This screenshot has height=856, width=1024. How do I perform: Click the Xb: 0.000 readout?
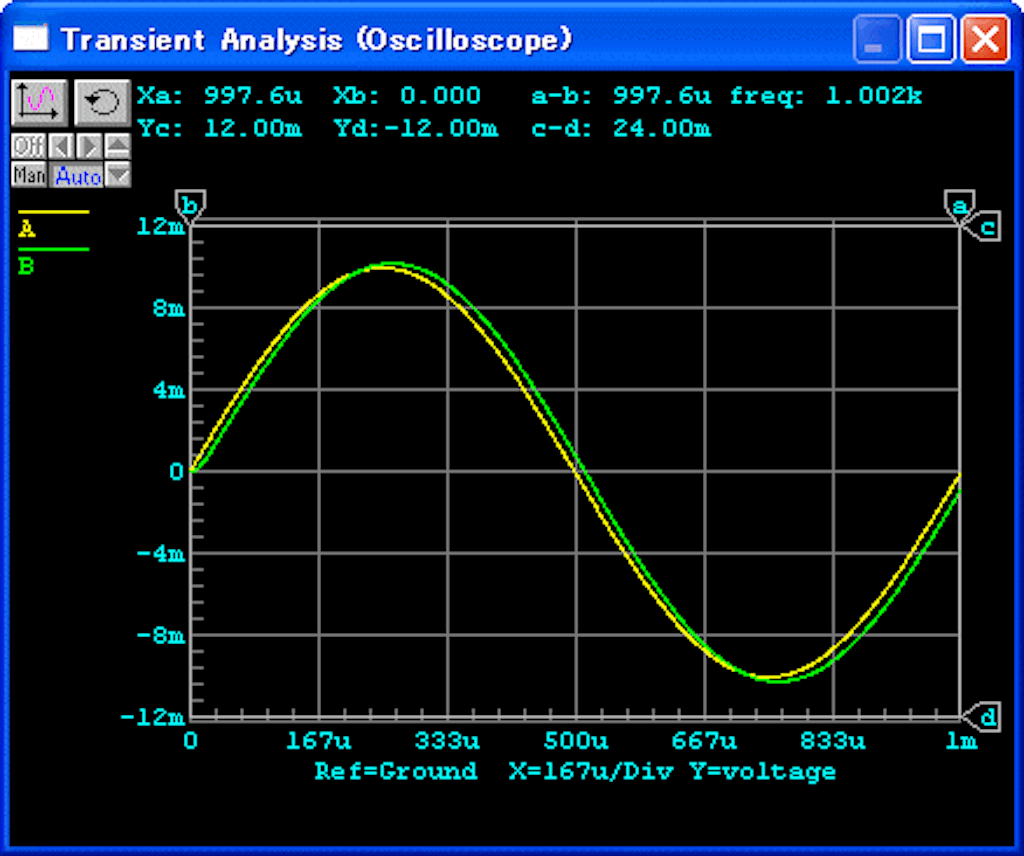pyautogui.click(x=408, y=96)
